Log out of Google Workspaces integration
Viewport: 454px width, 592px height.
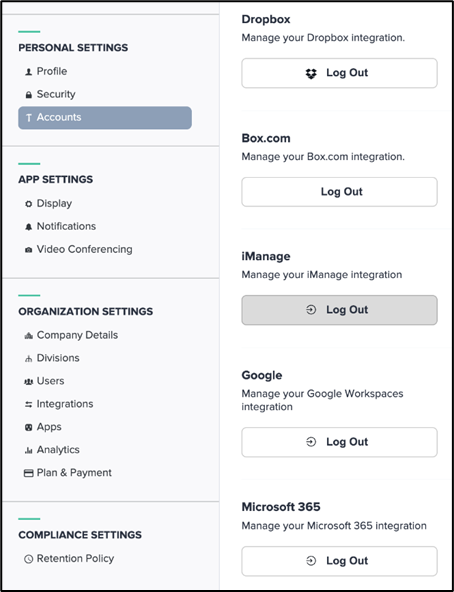(x=339, y=442)
